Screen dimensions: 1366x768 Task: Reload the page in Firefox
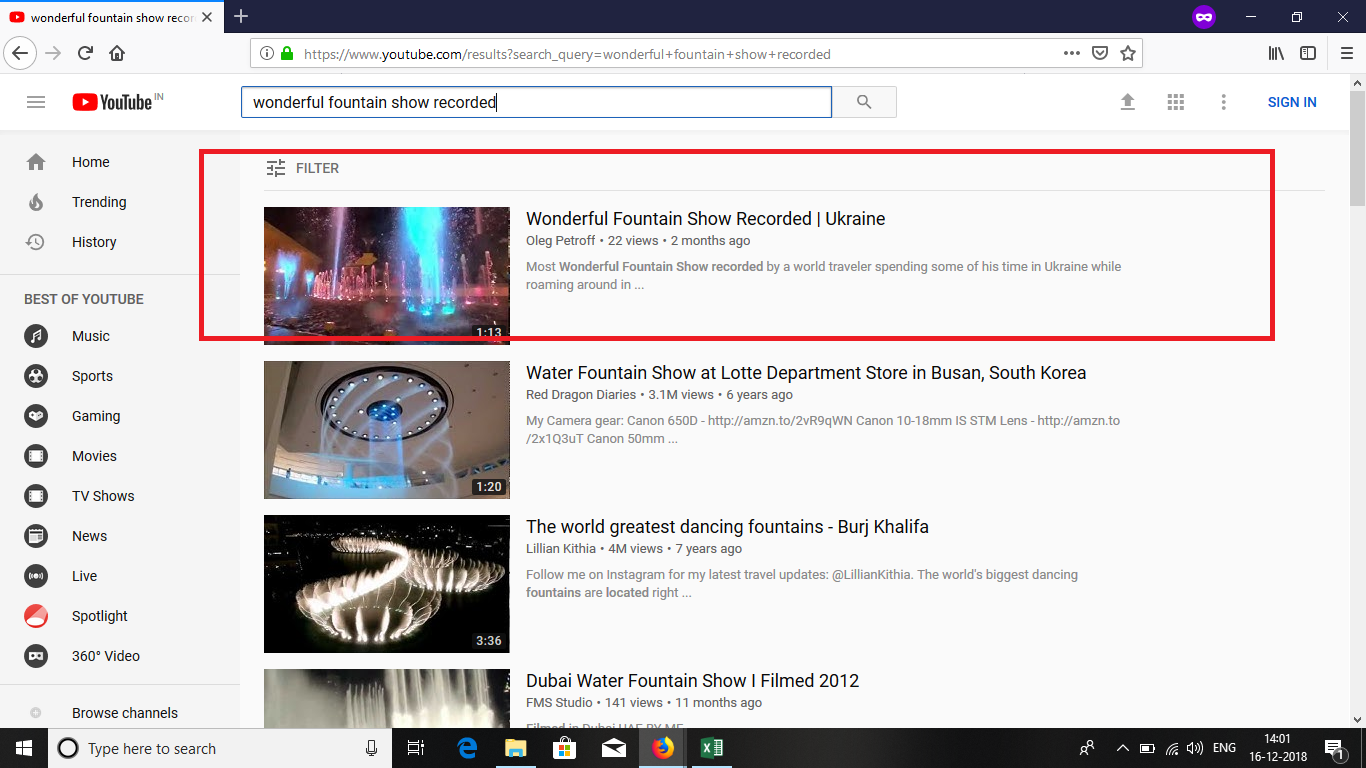click(85, 54)
